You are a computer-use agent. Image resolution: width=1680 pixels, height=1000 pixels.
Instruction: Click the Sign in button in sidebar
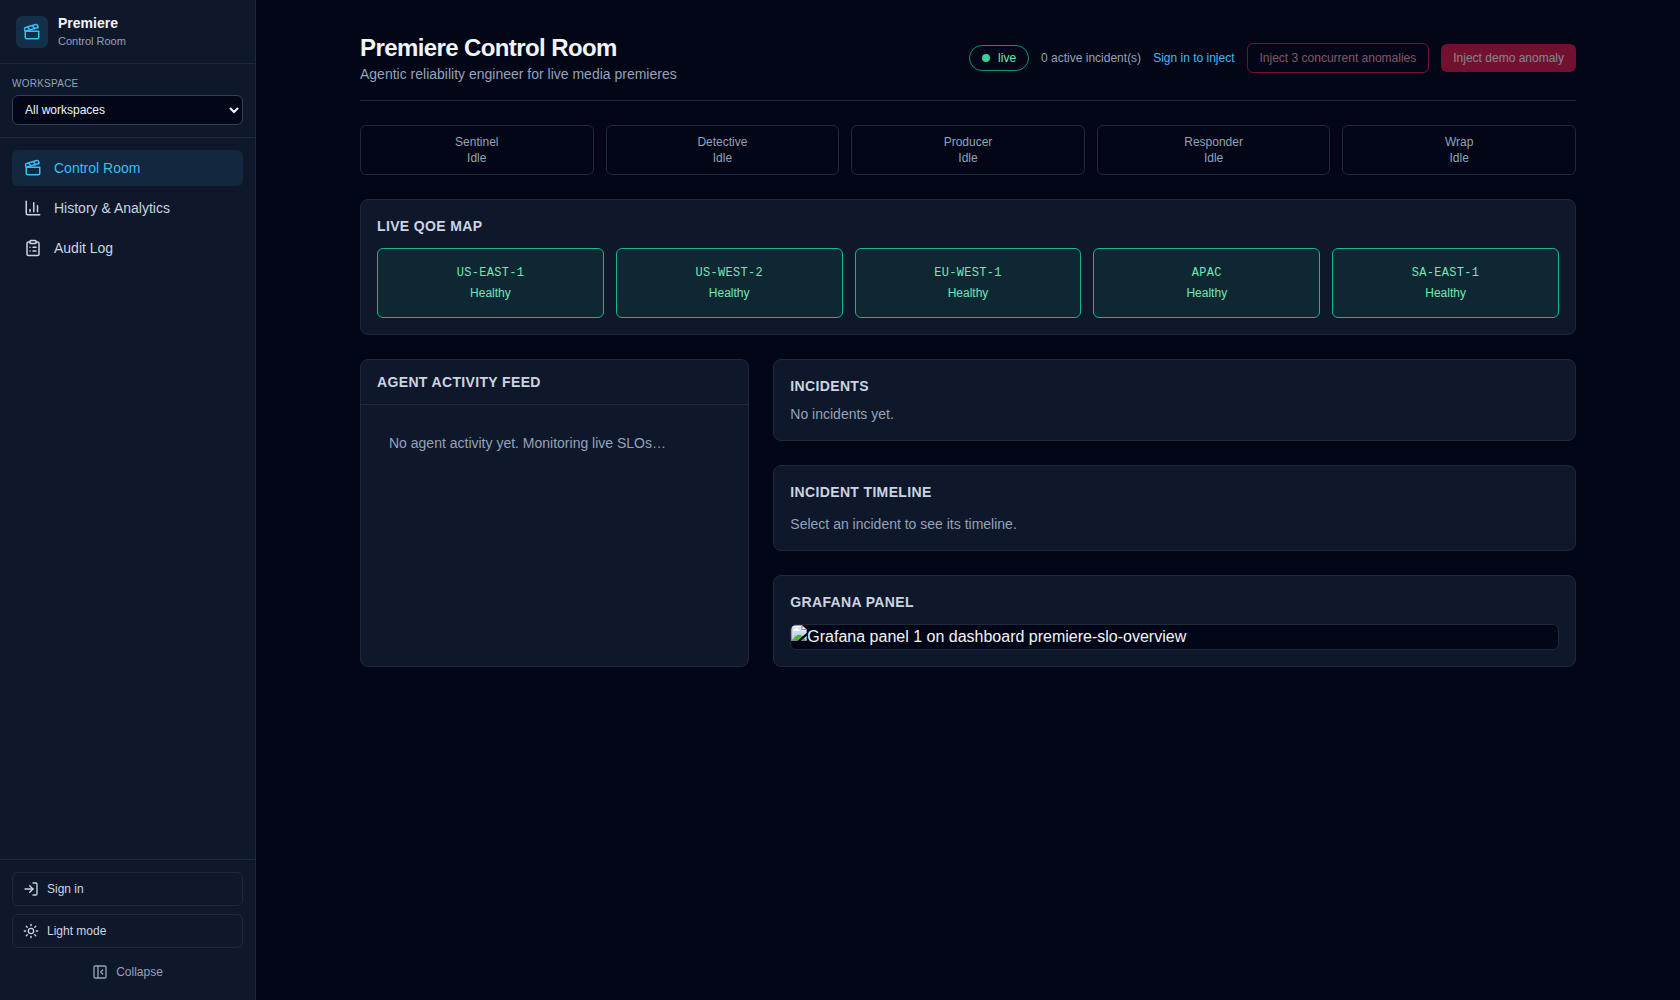point(127,889)
